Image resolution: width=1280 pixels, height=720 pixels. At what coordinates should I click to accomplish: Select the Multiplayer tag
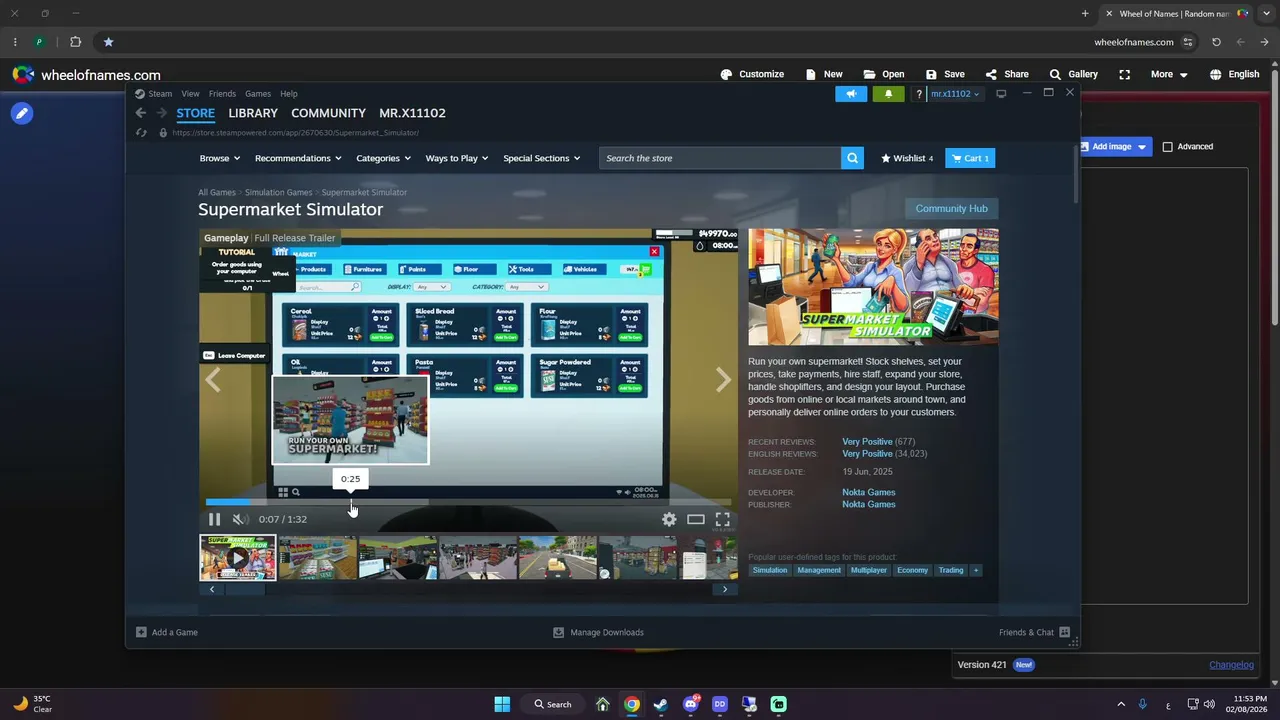(868, 570)
